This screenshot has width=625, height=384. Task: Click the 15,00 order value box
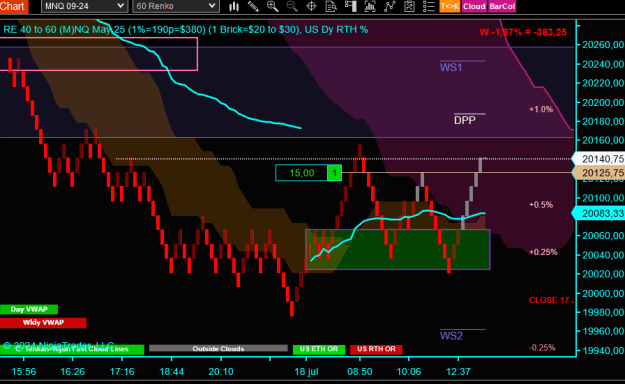(301, 173)
